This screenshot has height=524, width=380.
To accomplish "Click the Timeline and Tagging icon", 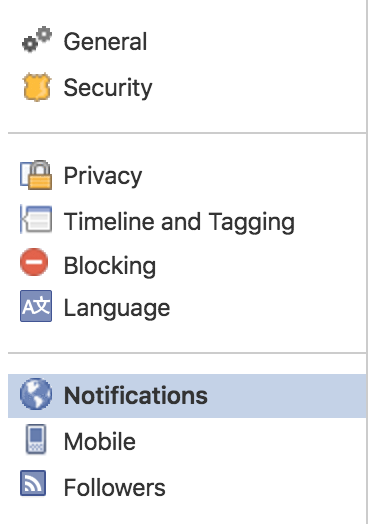I will [x=36, y=220].
